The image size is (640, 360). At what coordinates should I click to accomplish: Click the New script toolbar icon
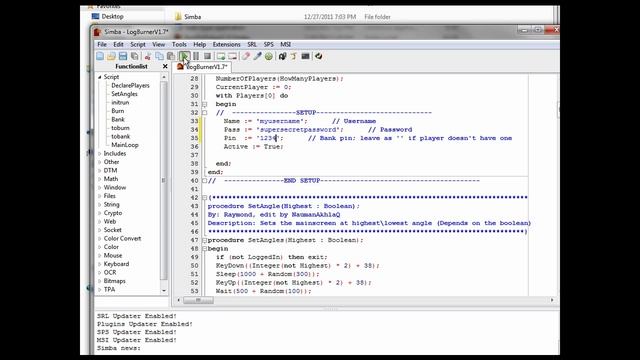coord(100,56)
